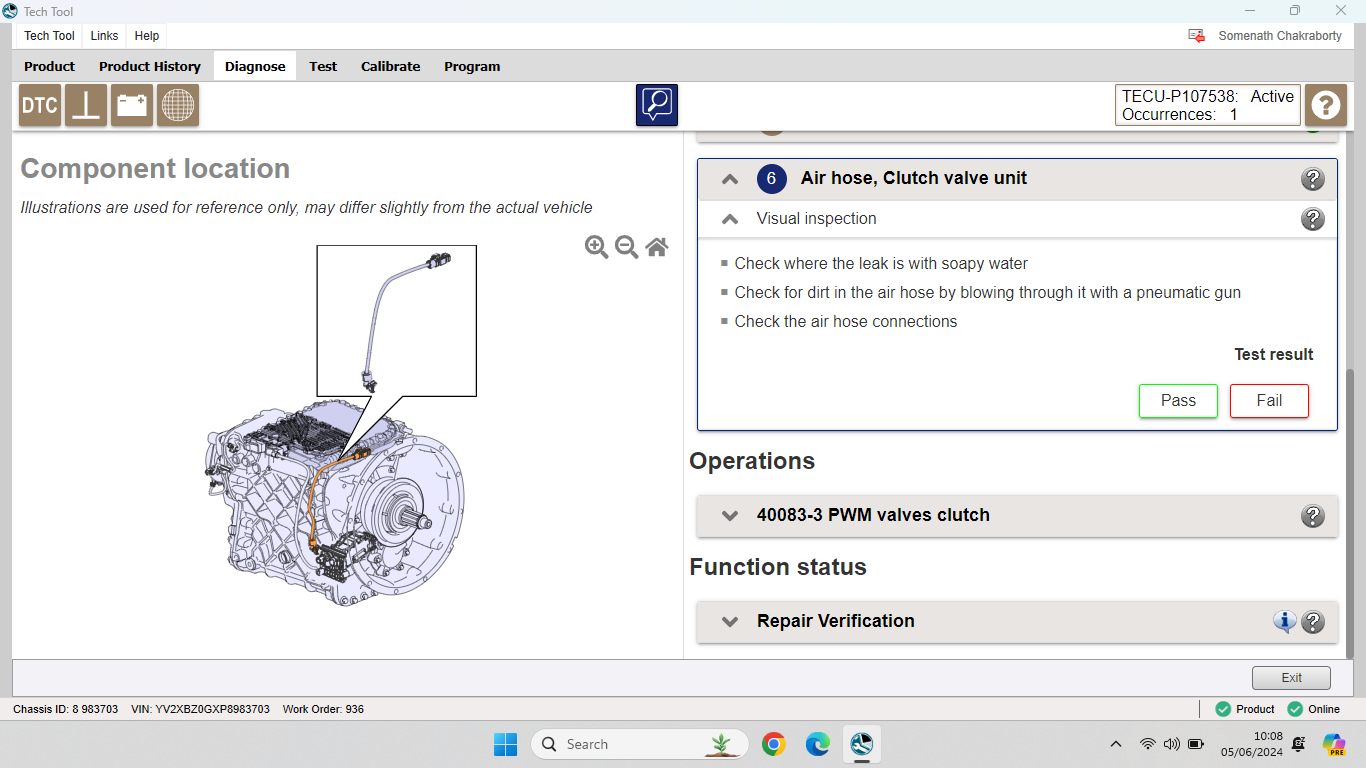This screenshot has height=768, width=1366.
Task: Click the taskbar Search box
Action: coord(641,744)
